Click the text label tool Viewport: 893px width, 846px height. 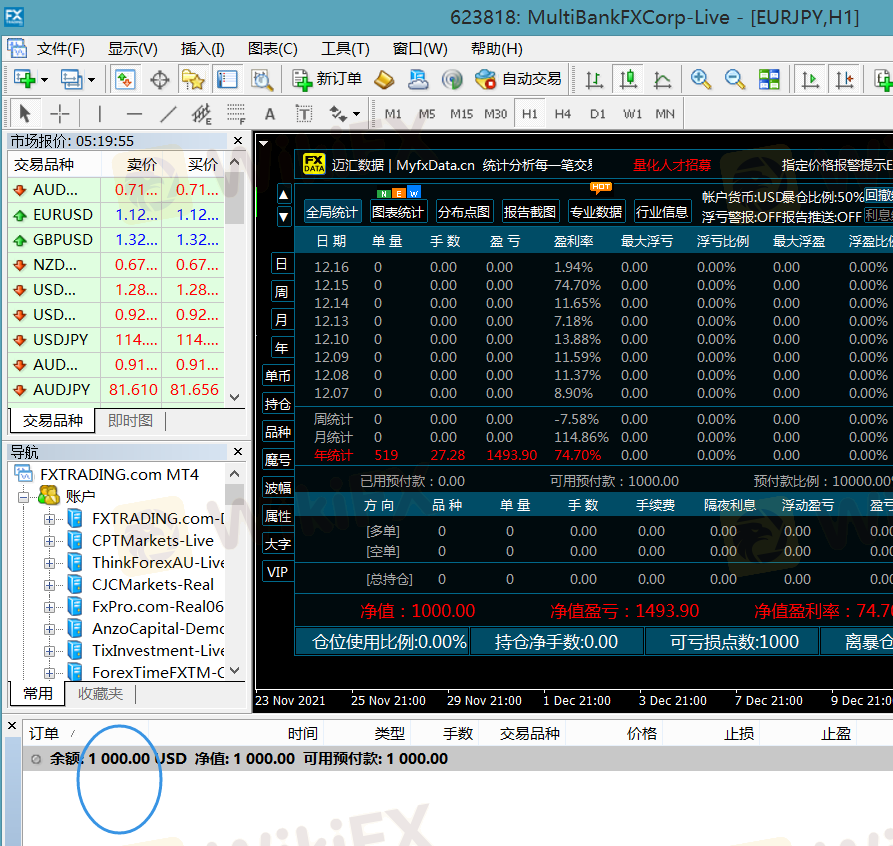point(270,114)
